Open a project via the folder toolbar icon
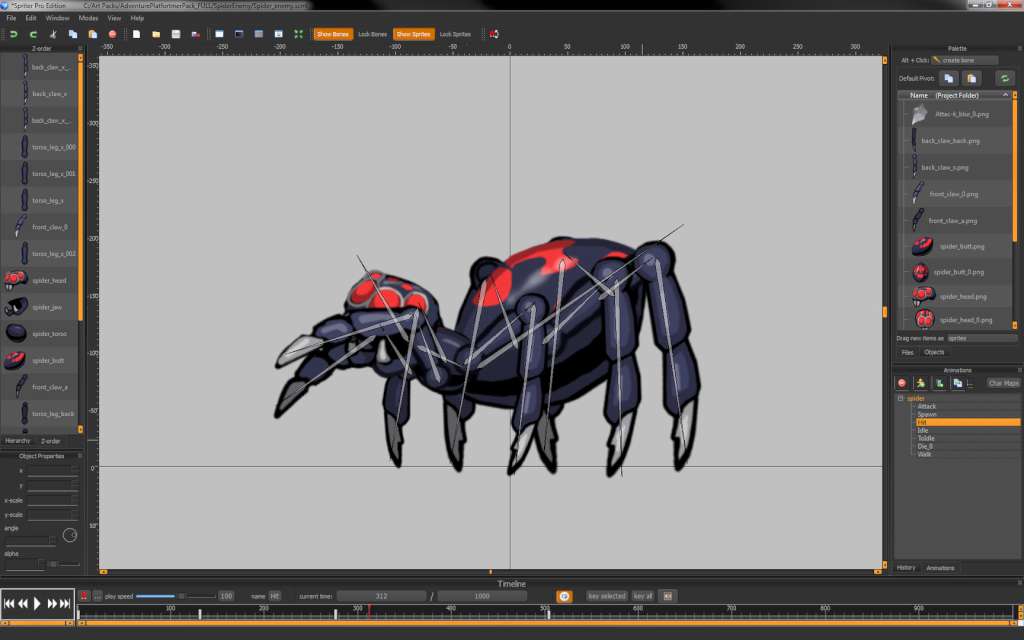This screenshot has width=1024, height=640. point(155,33)
